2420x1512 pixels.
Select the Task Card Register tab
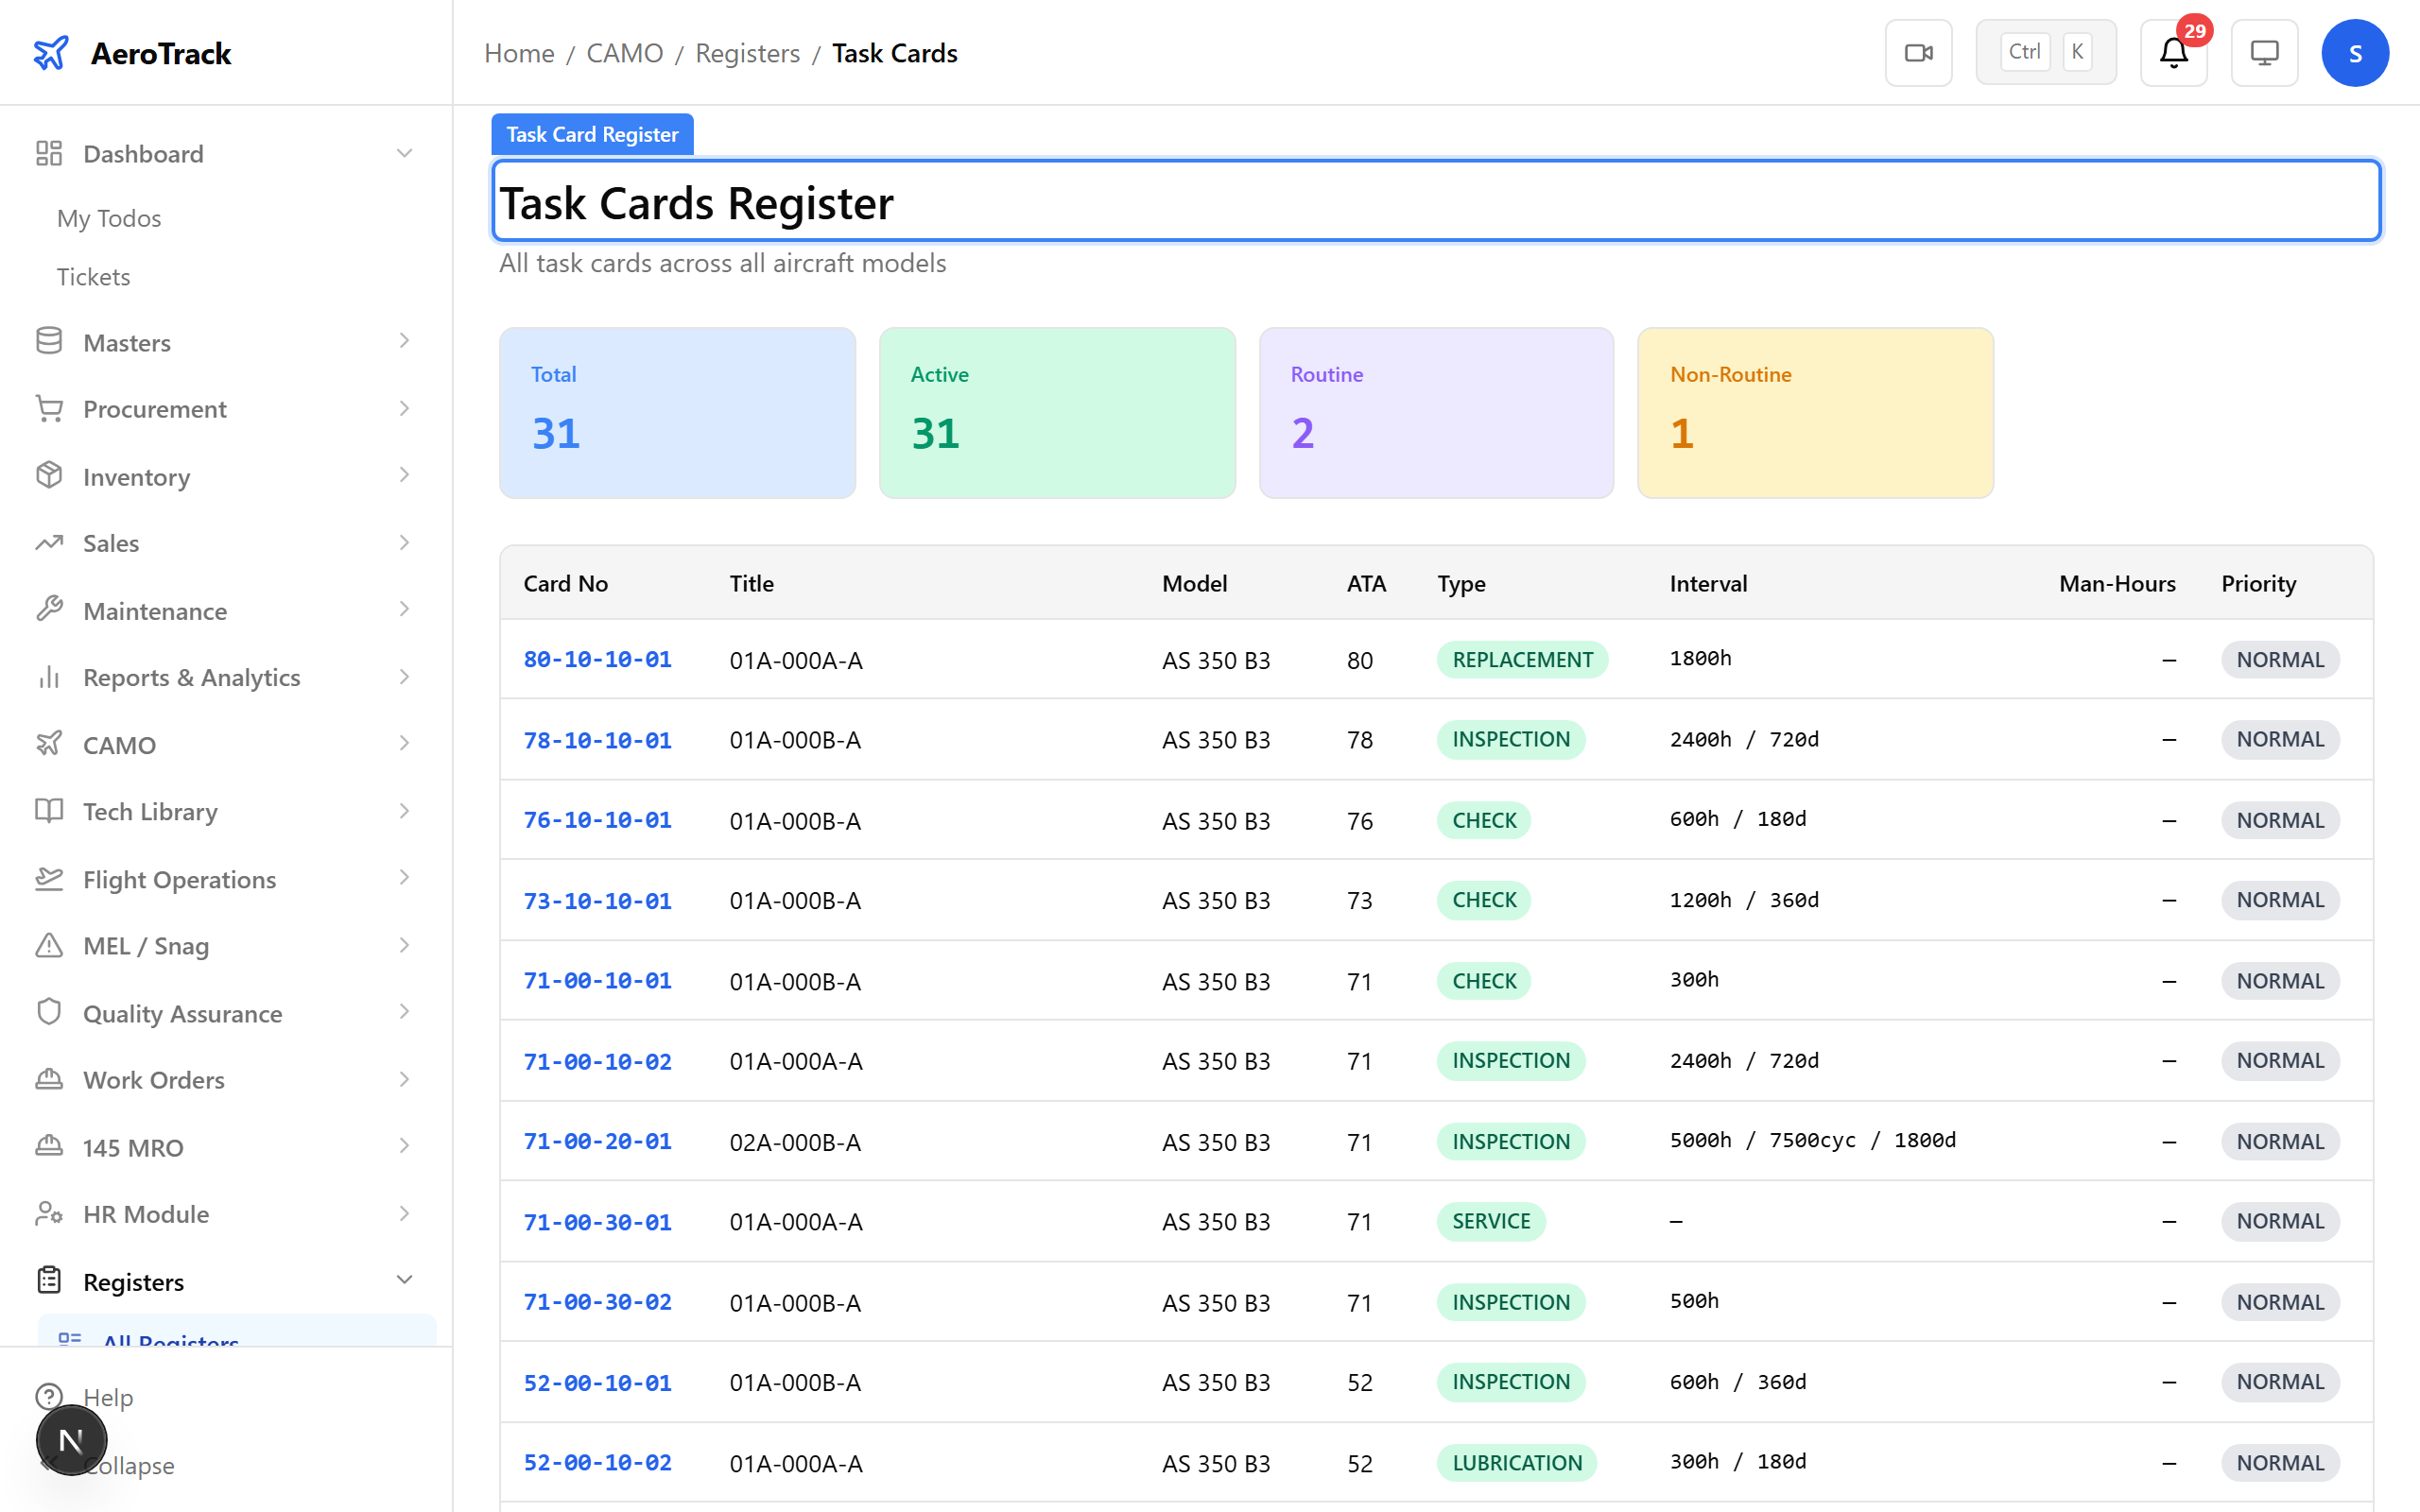point(591,133)
